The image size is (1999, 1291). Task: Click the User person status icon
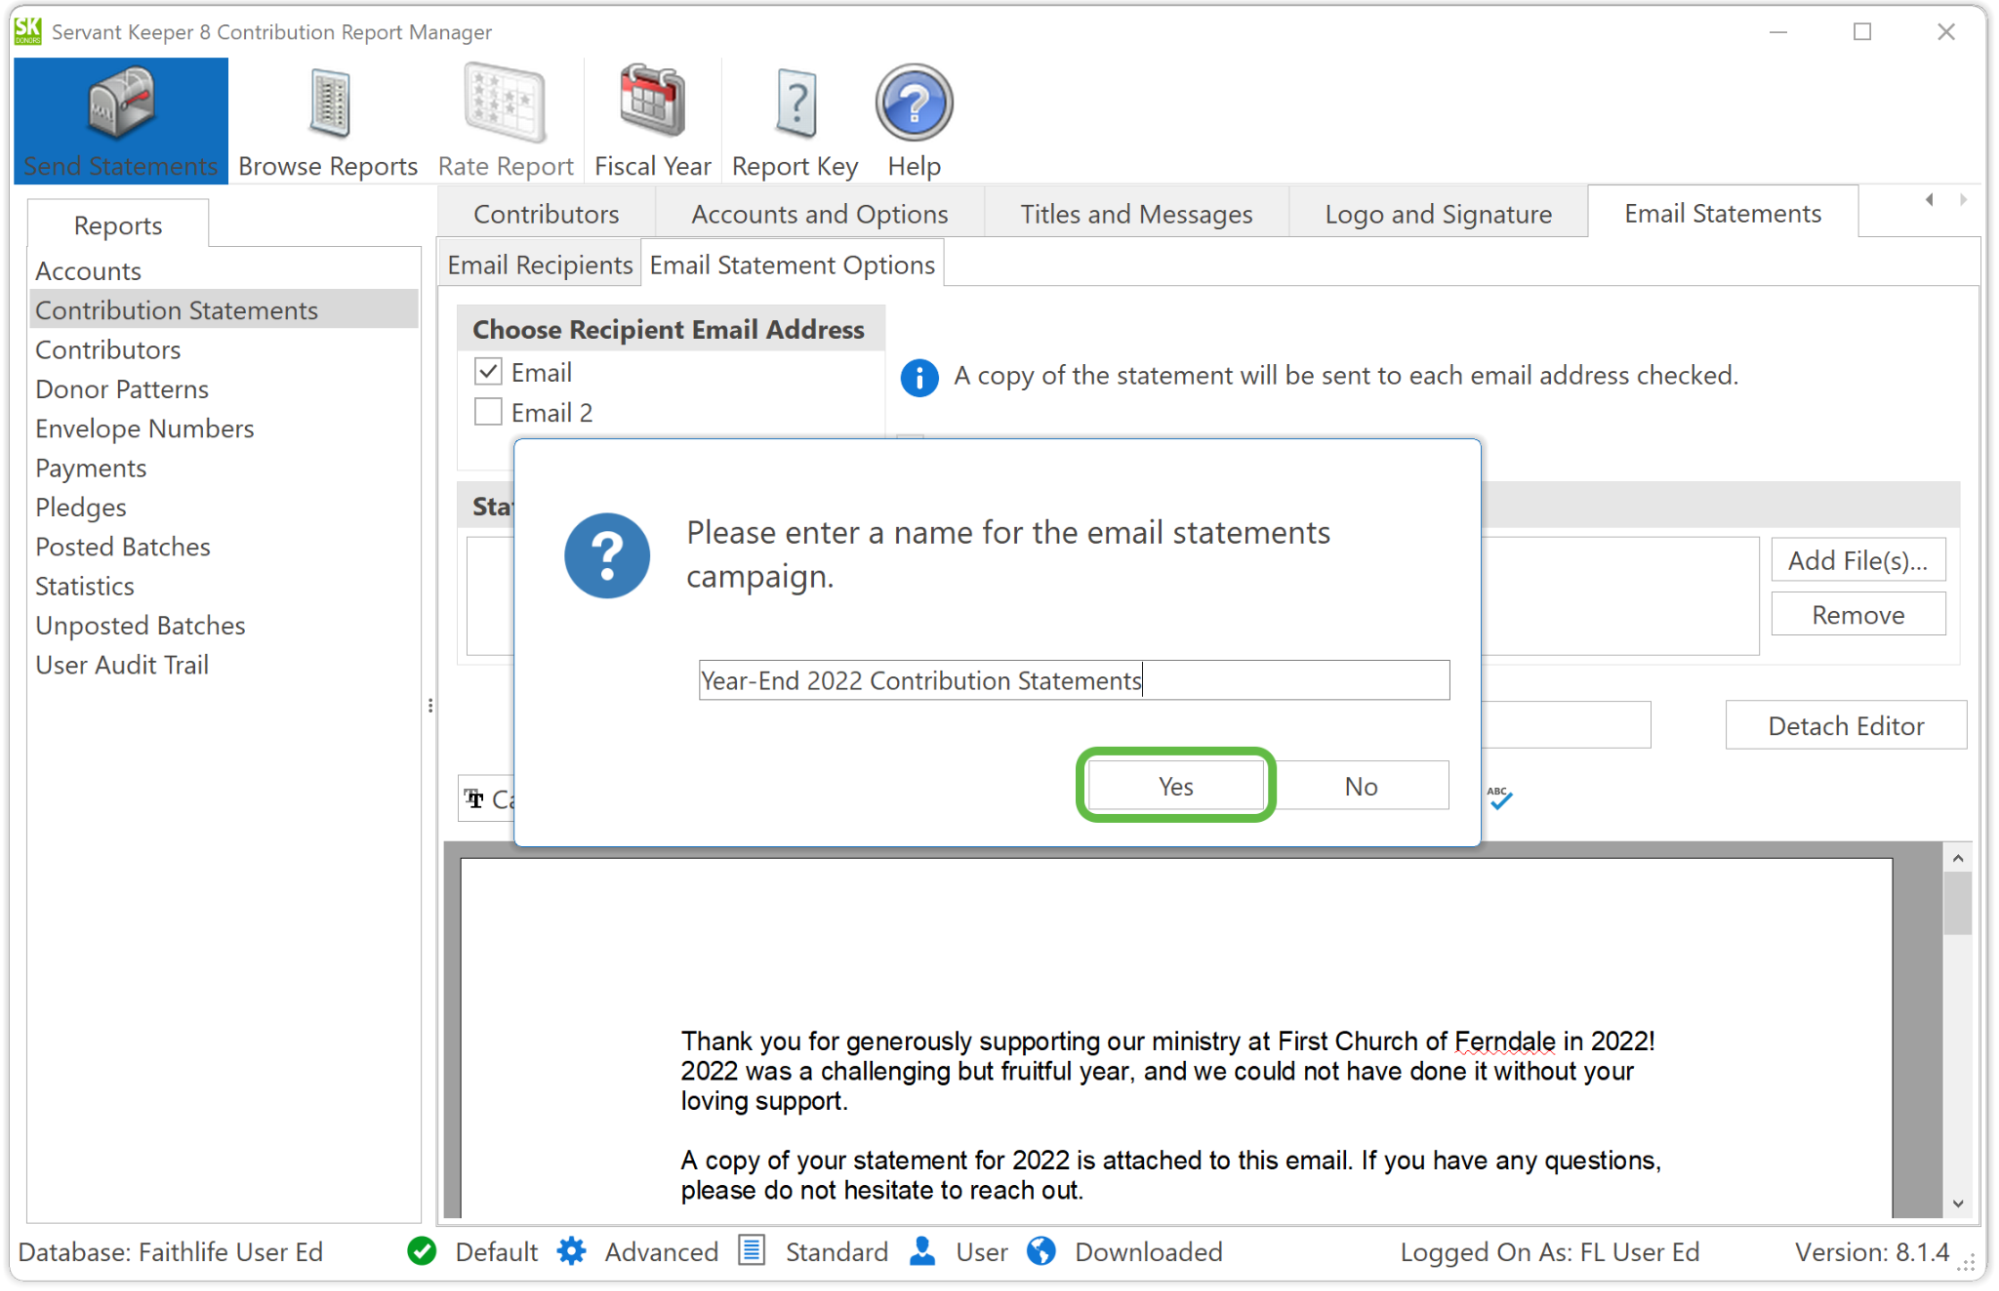point(923,1251)
